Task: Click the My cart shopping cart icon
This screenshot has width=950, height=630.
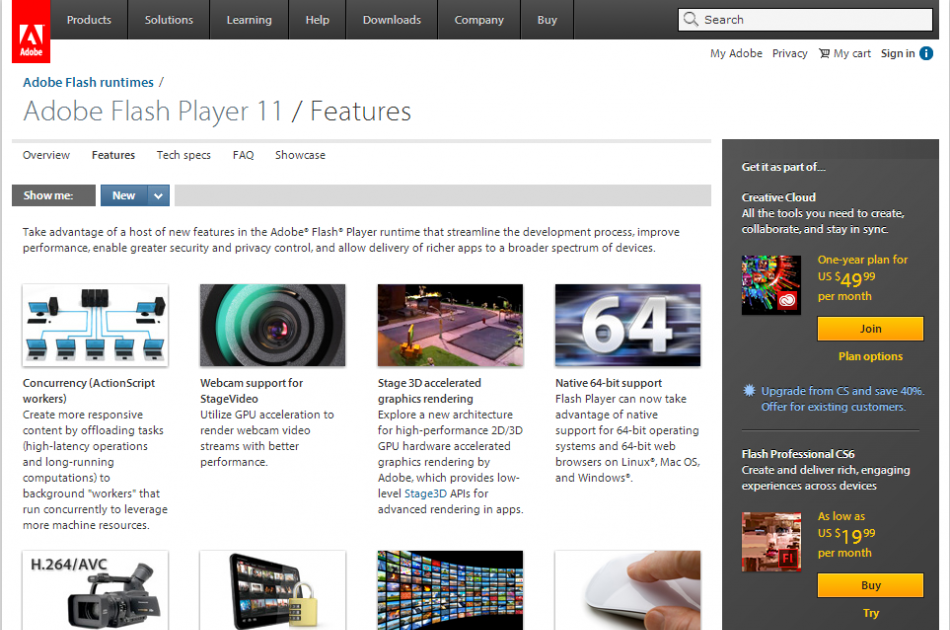Action: pos(824,53)
